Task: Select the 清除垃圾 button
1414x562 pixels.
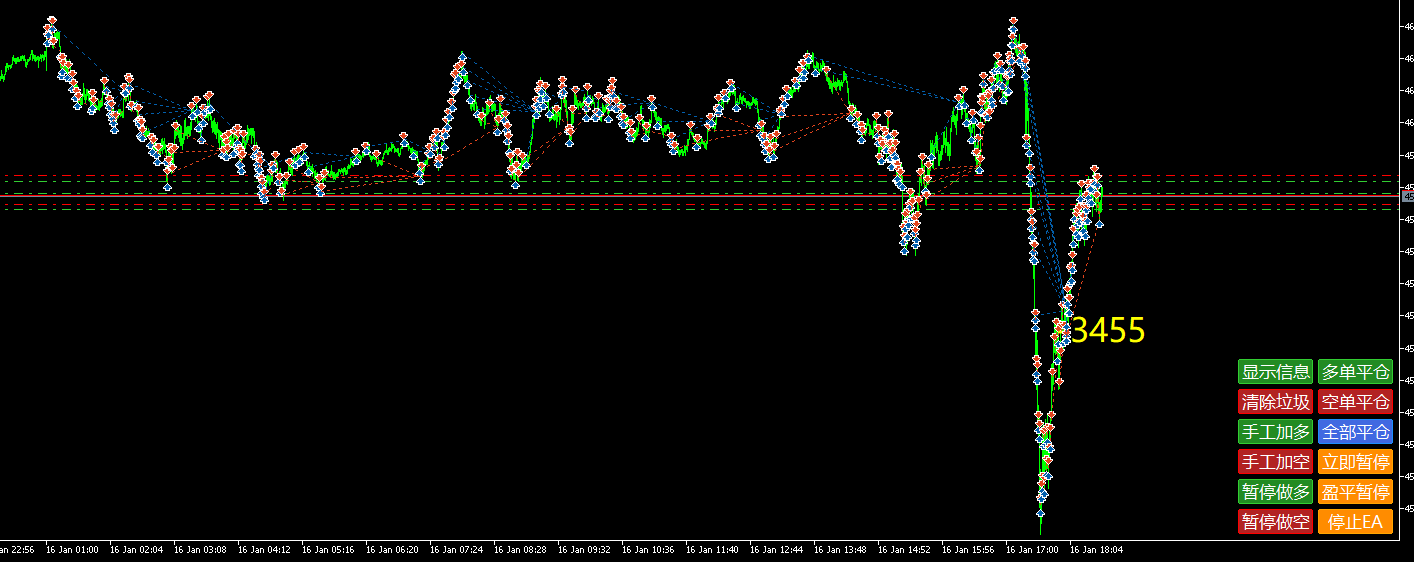Action: click(x=1275, y=402)
